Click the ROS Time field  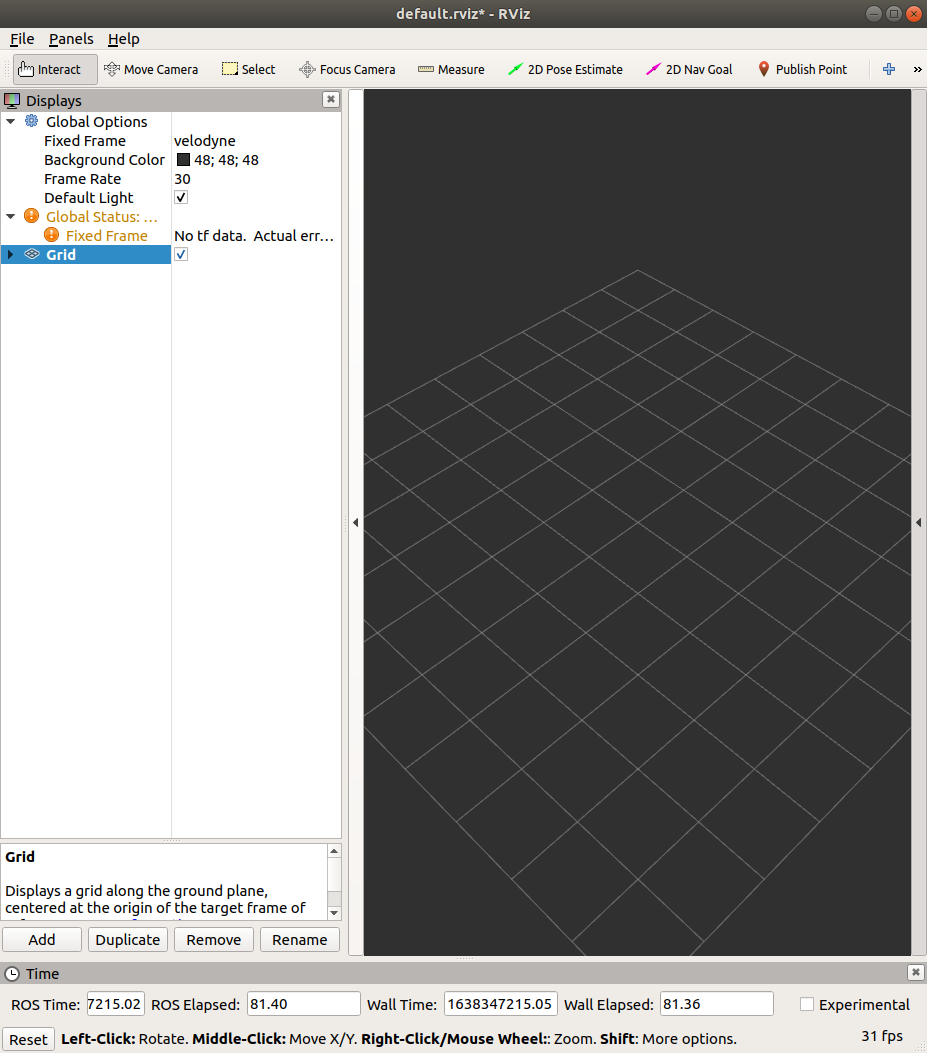pos(115,1004)
